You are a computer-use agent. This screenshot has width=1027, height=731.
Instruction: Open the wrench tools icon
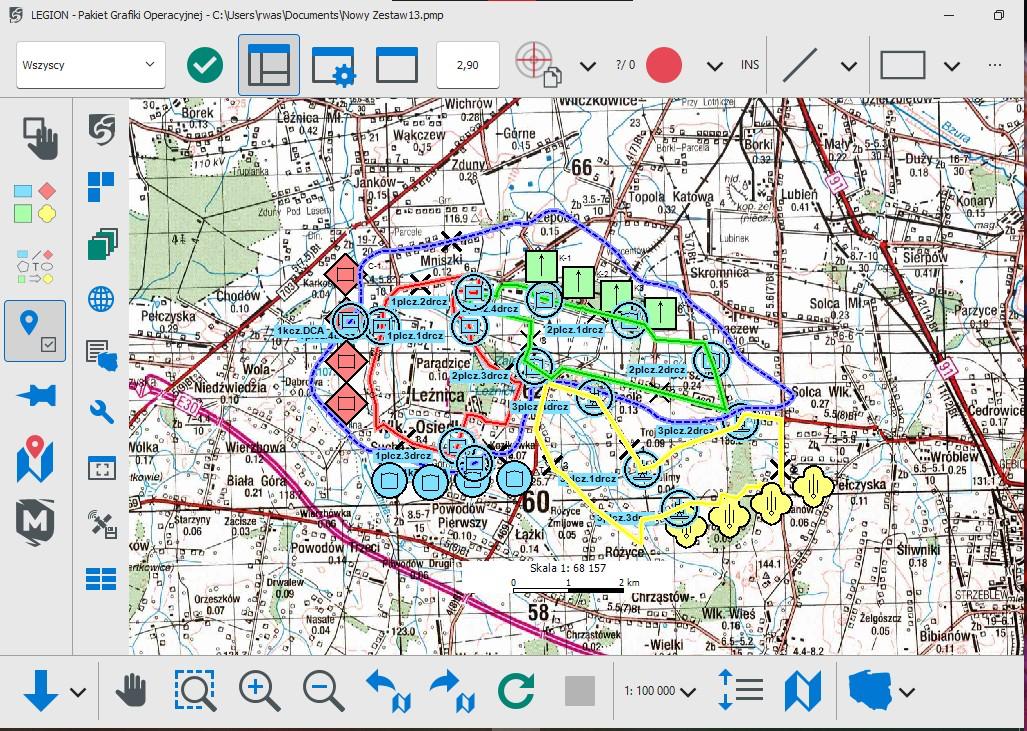pos(101,411)
